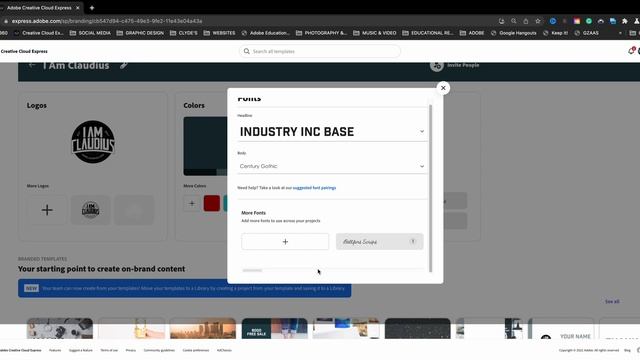The height and width of the screenshot is (360, 640).
Task: Select the script font tile in More Fonts
Action: coord(379,242)
